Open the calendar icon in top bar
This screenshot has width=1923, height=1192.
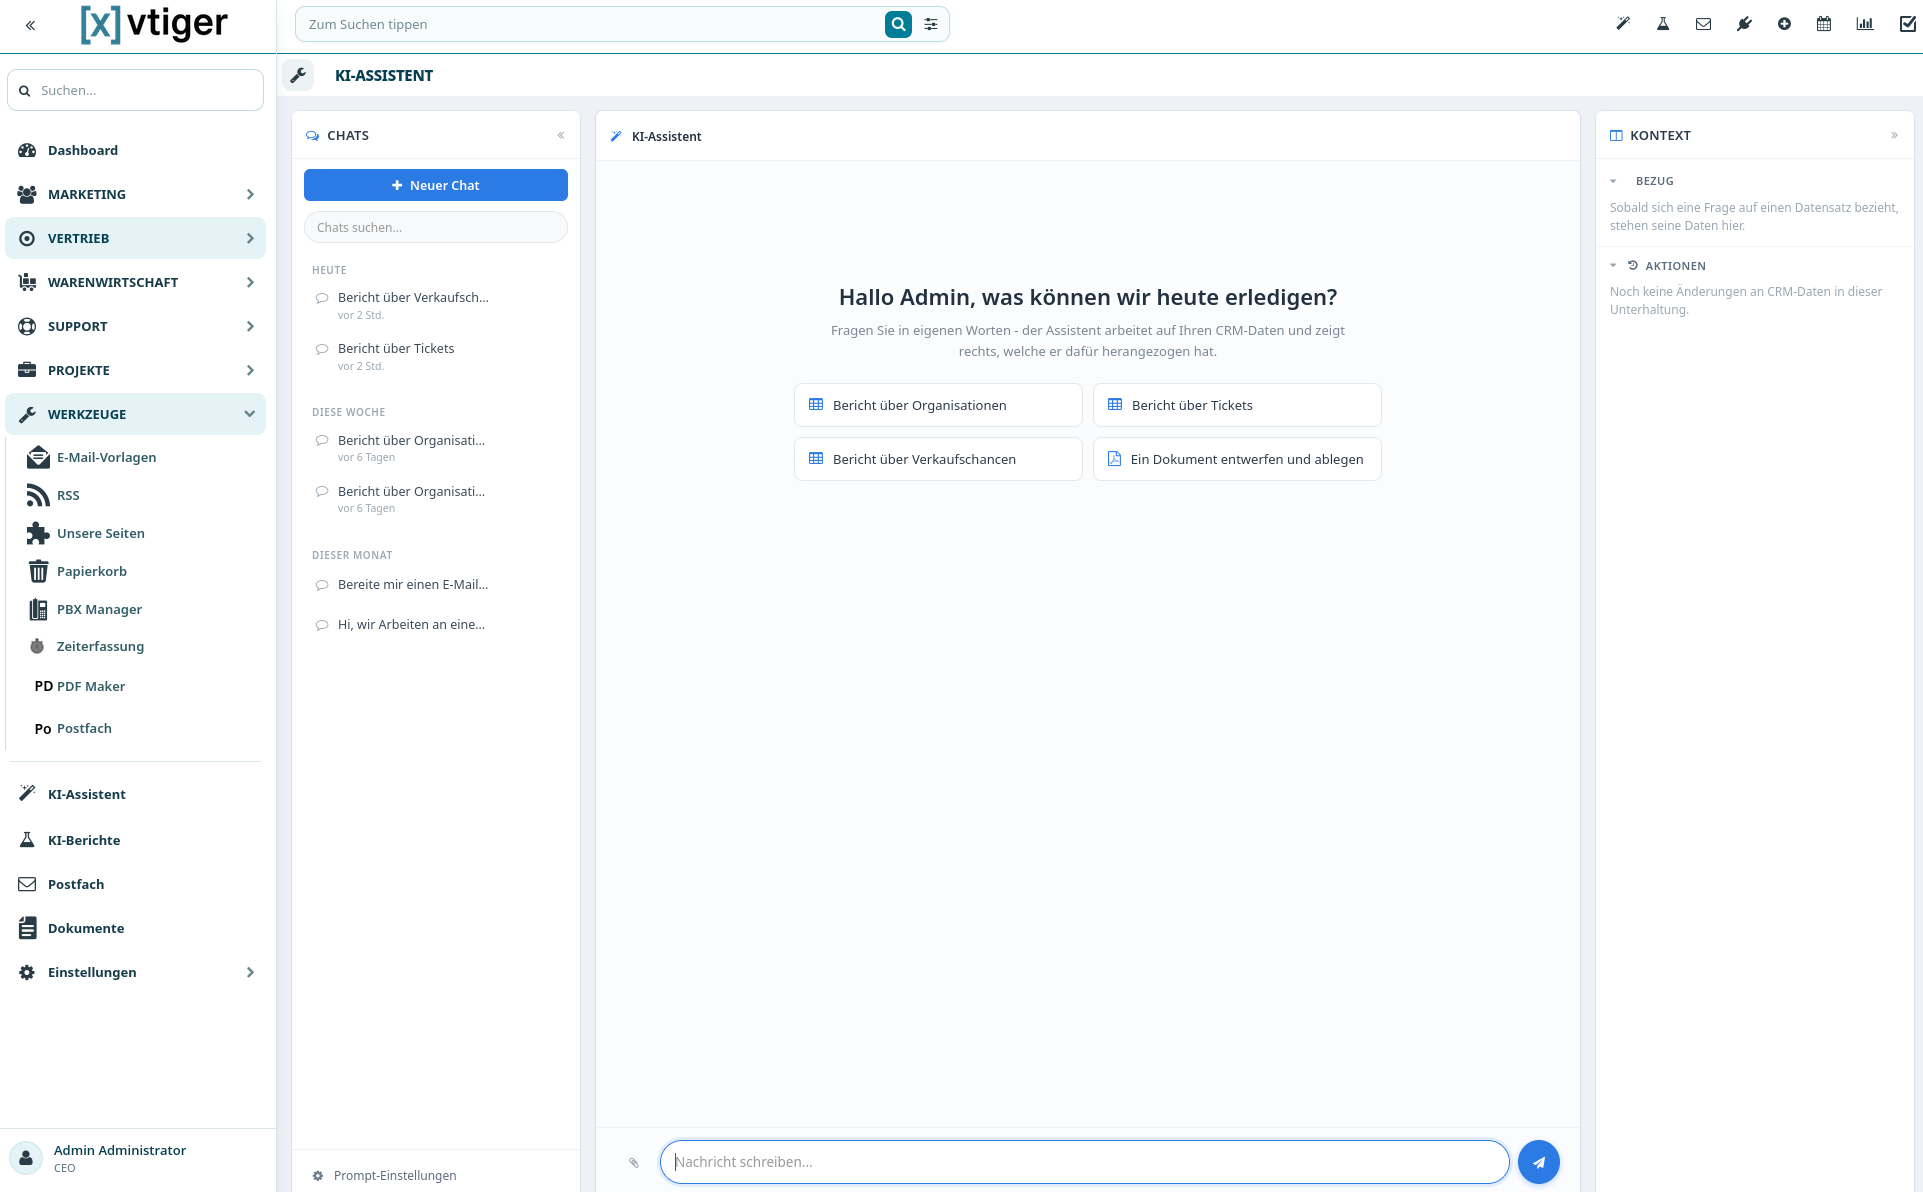coord(1824,24)
